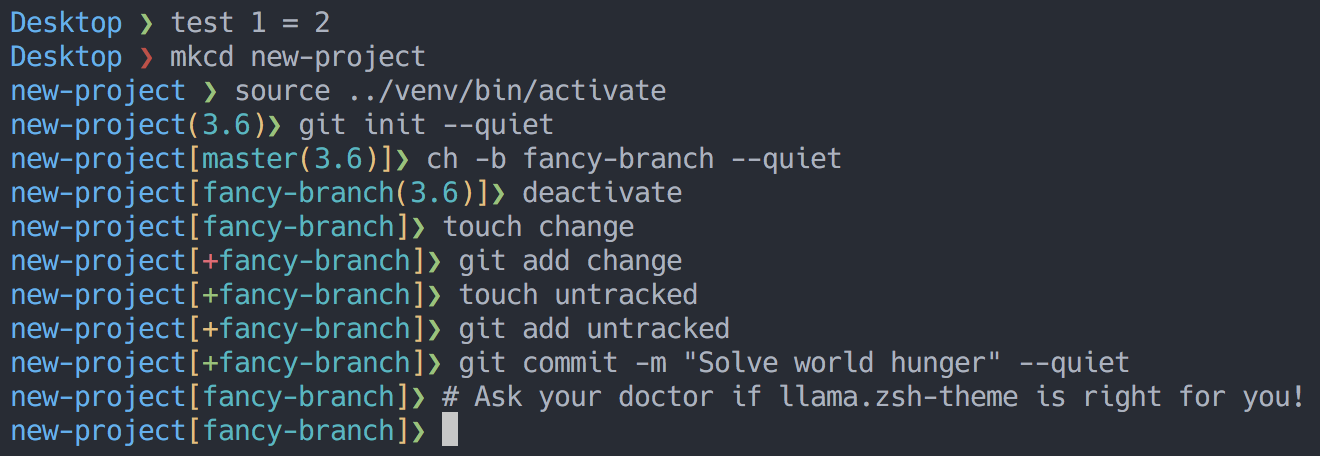The image size is (1320, 456).
Task: Click the first 'Desktop' directory label
Action: pyautogui.click(x=66, y=23)
